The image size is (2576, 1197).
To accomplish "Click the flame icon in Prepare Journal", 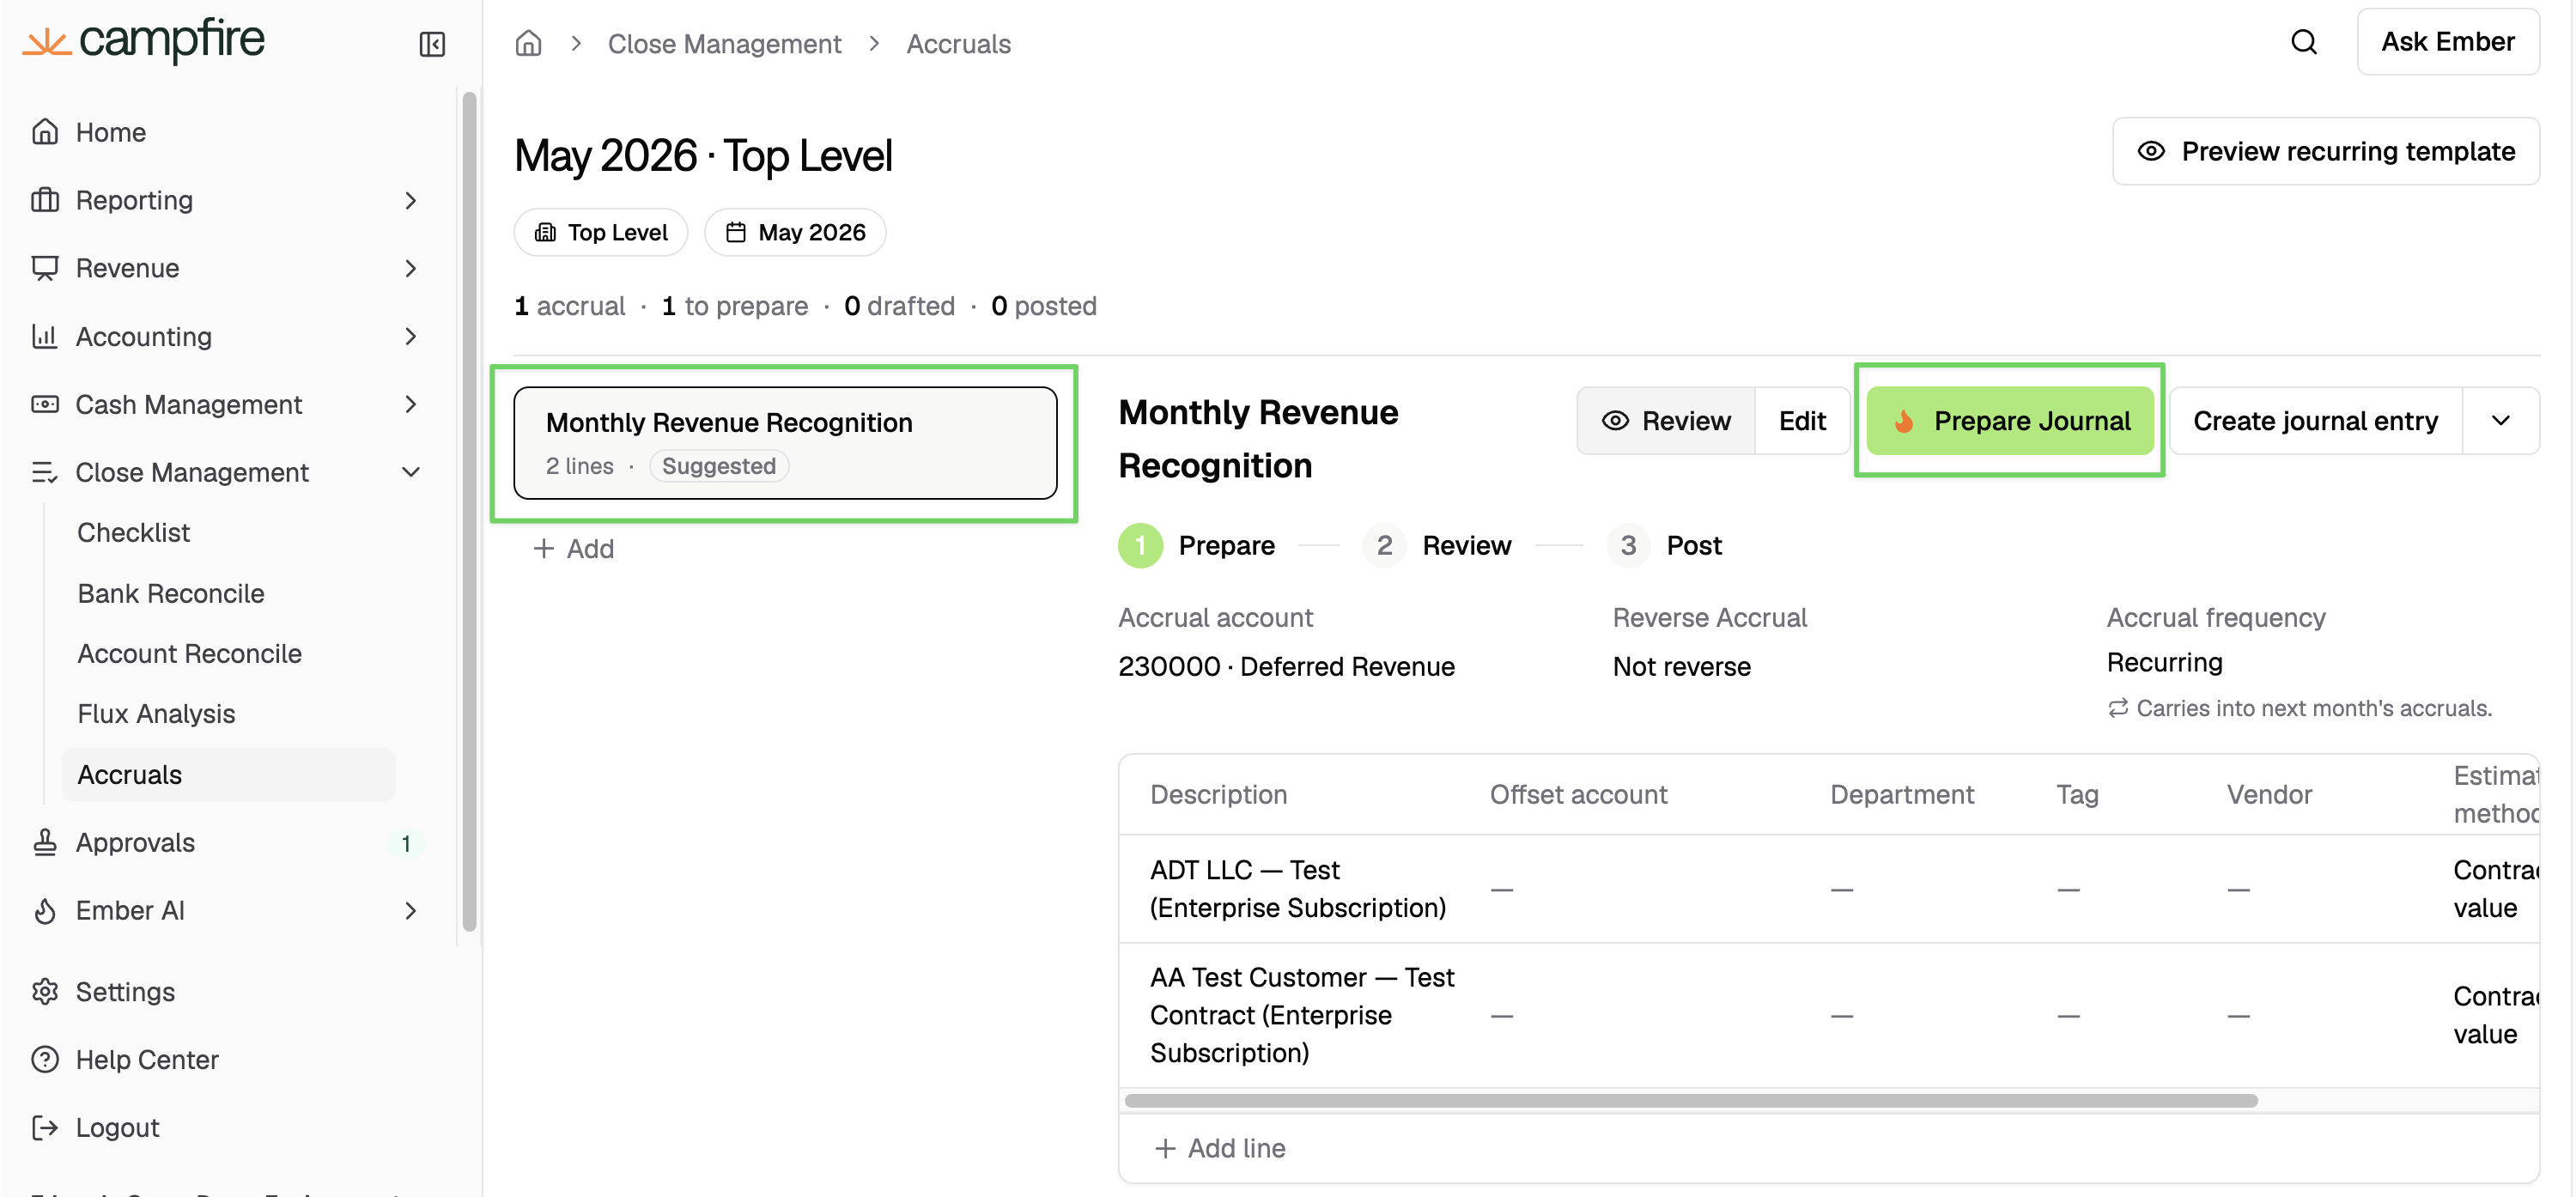I will [1904, 421].
